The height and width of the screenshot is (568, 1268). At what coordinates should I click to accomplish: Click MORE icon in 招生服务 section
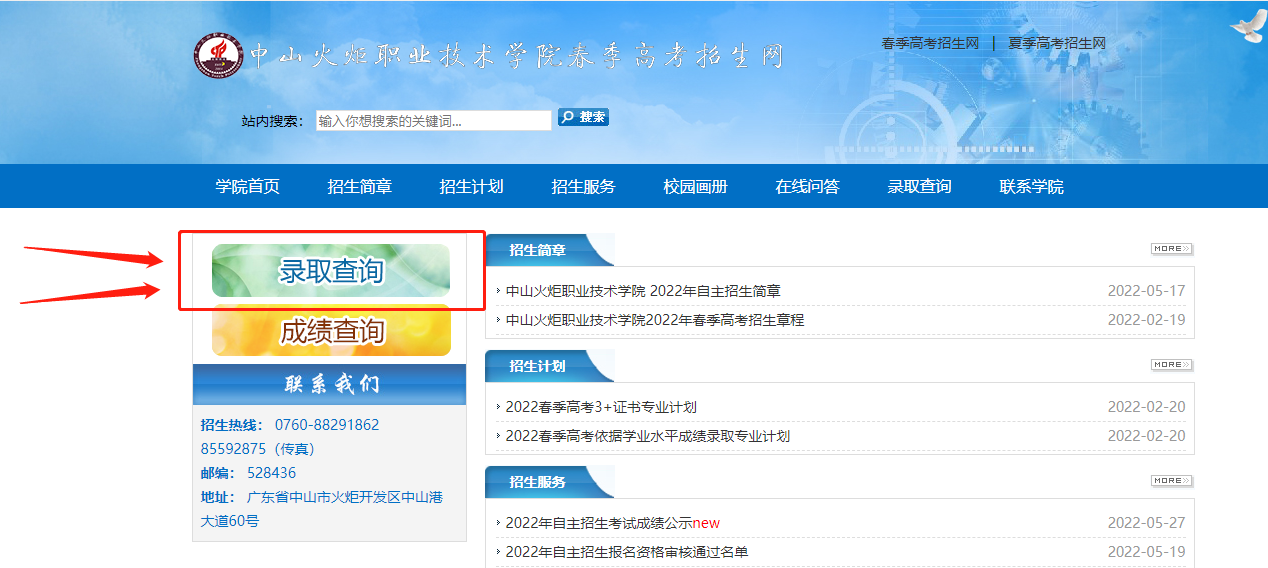(1171, 481)
